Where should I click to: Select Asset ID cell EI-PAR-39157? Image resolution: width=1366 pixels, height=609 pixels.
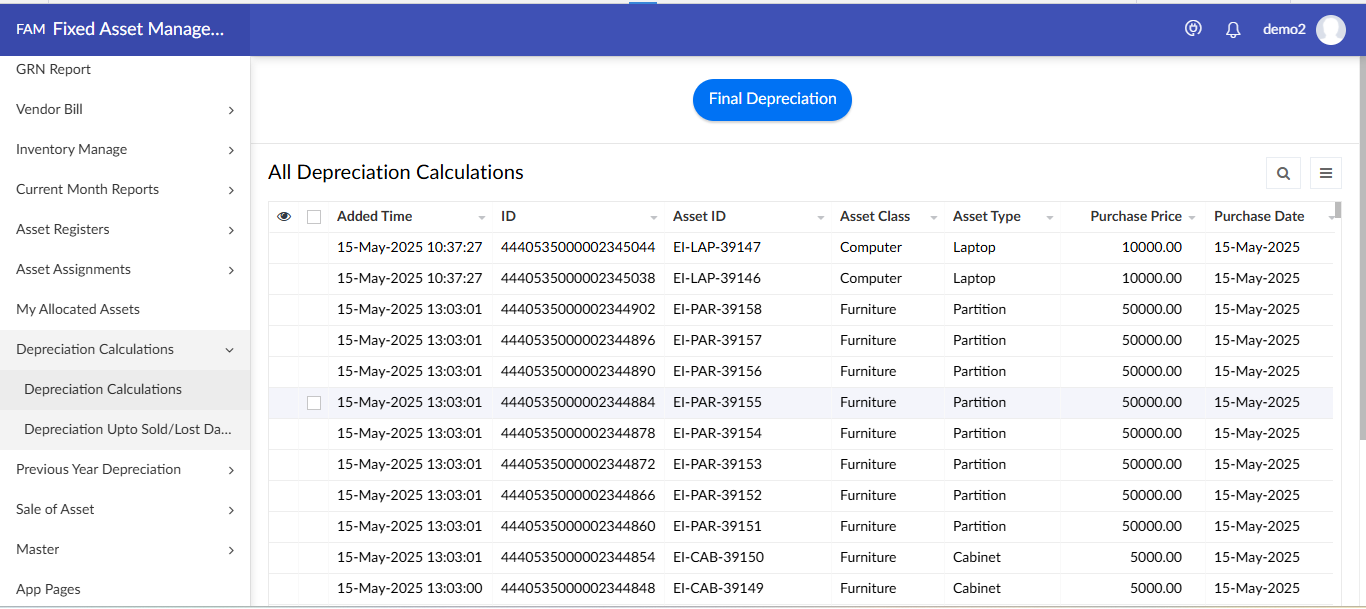point(717,340)
